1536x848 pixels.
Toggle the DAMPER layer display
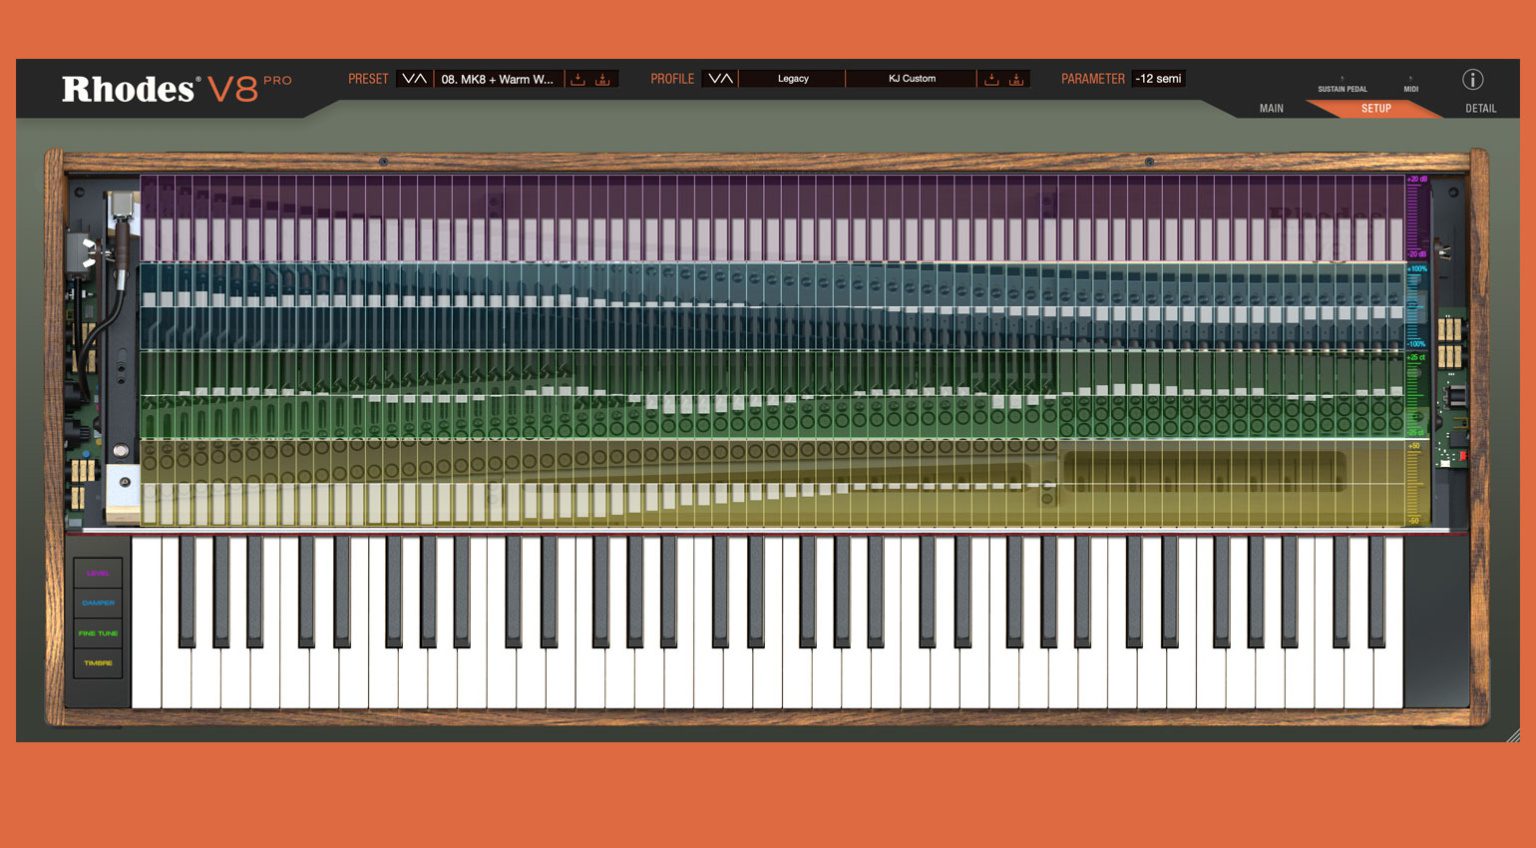[x=96, y=603]
